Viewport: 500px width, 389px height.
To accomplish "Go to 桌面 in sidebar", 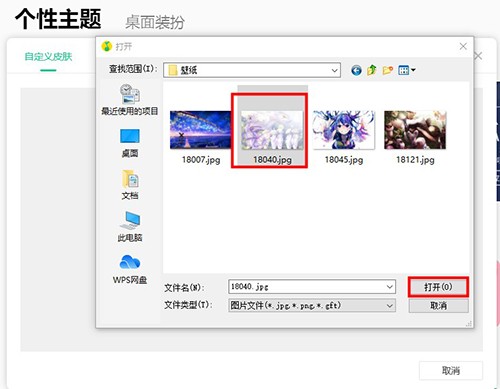I will (x=130, y=143).
